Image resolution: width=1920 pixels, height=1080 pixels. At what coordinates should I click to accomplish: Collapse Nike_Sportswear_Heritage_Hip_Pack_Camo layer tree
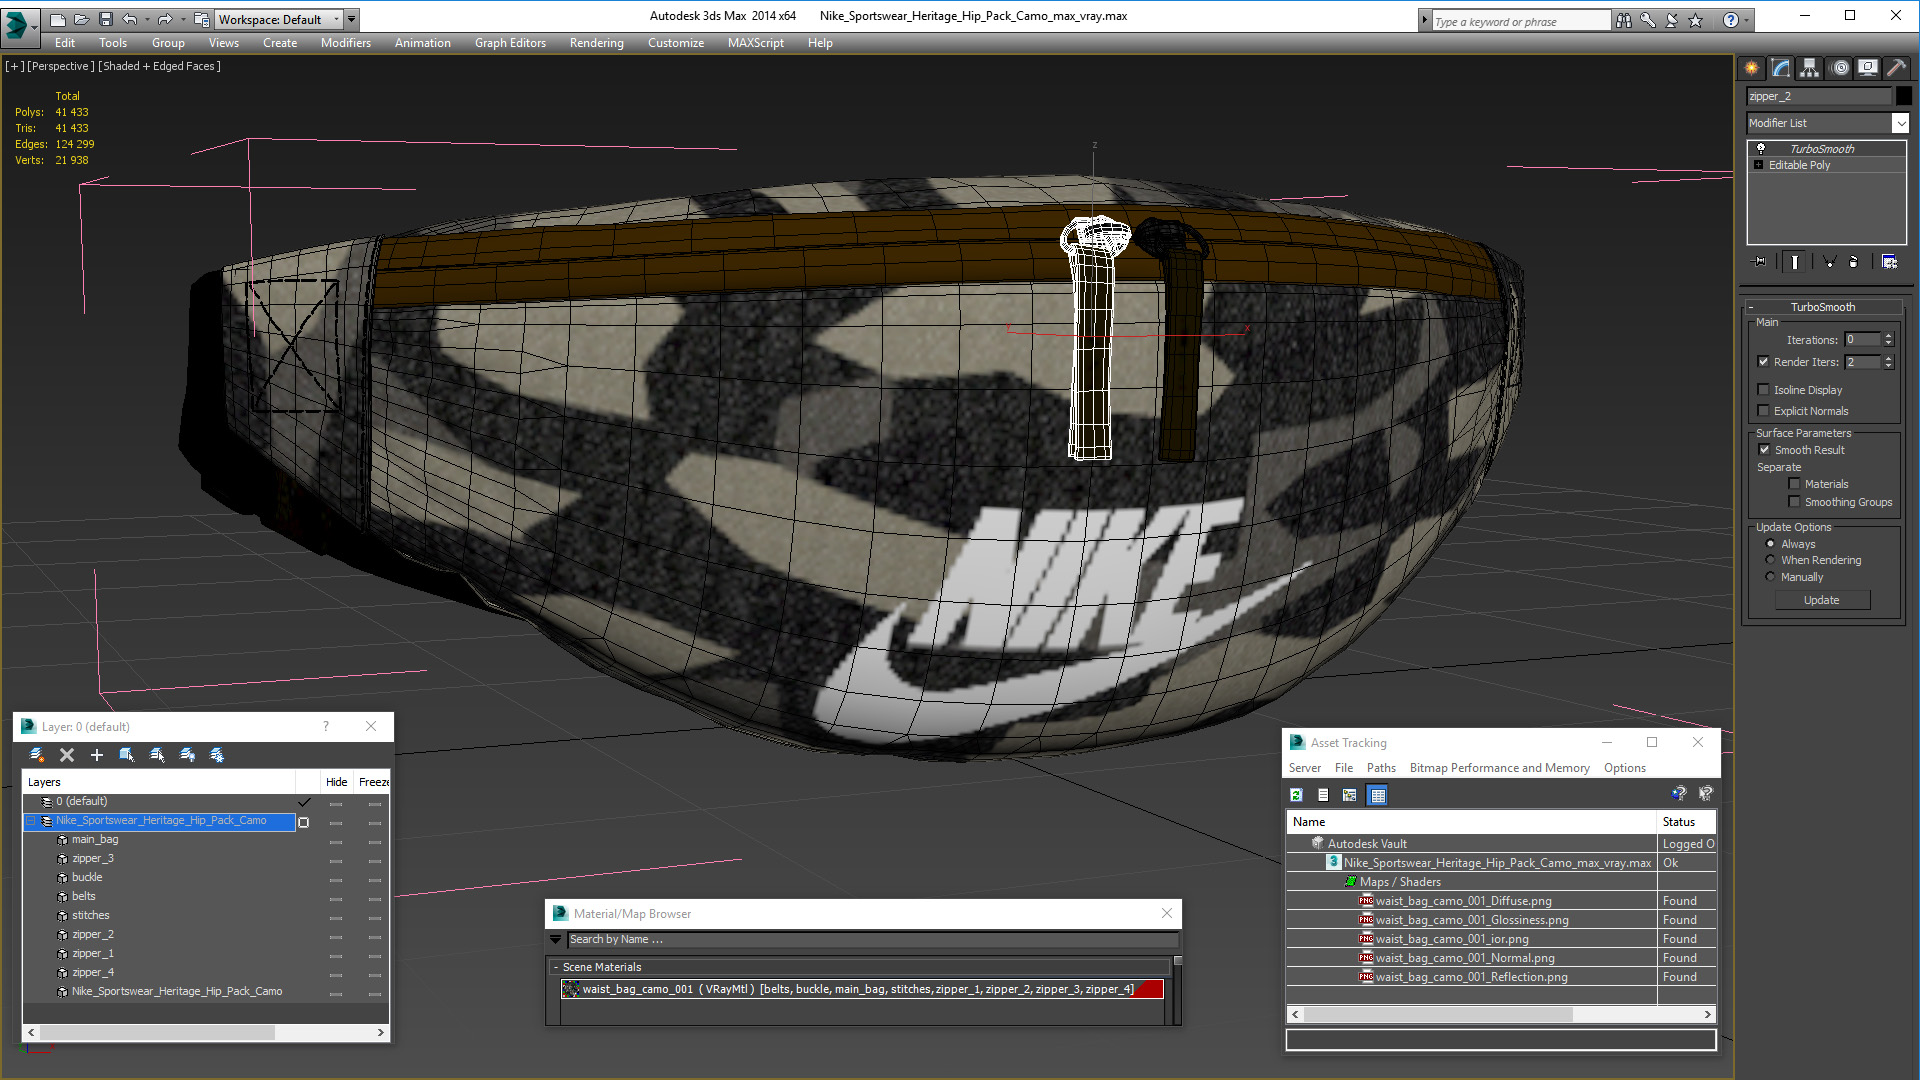pyautogui.click(x=31, y=821)
